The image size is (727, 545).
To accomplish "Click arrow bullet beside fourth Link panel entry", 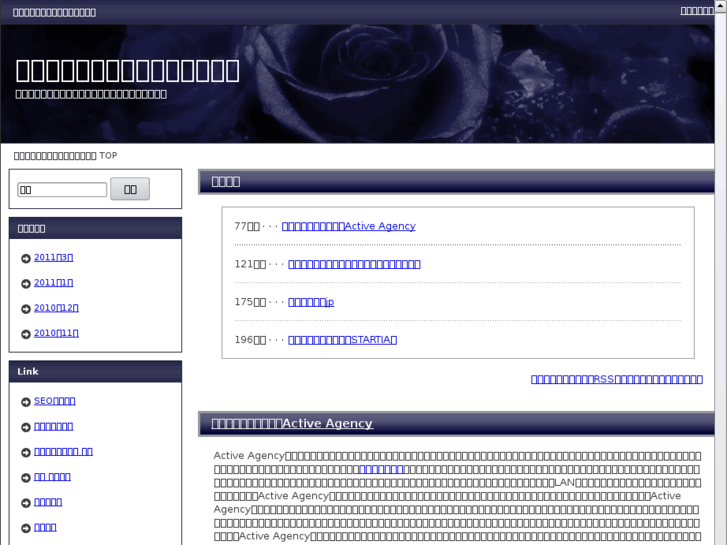I will point(26,478).
